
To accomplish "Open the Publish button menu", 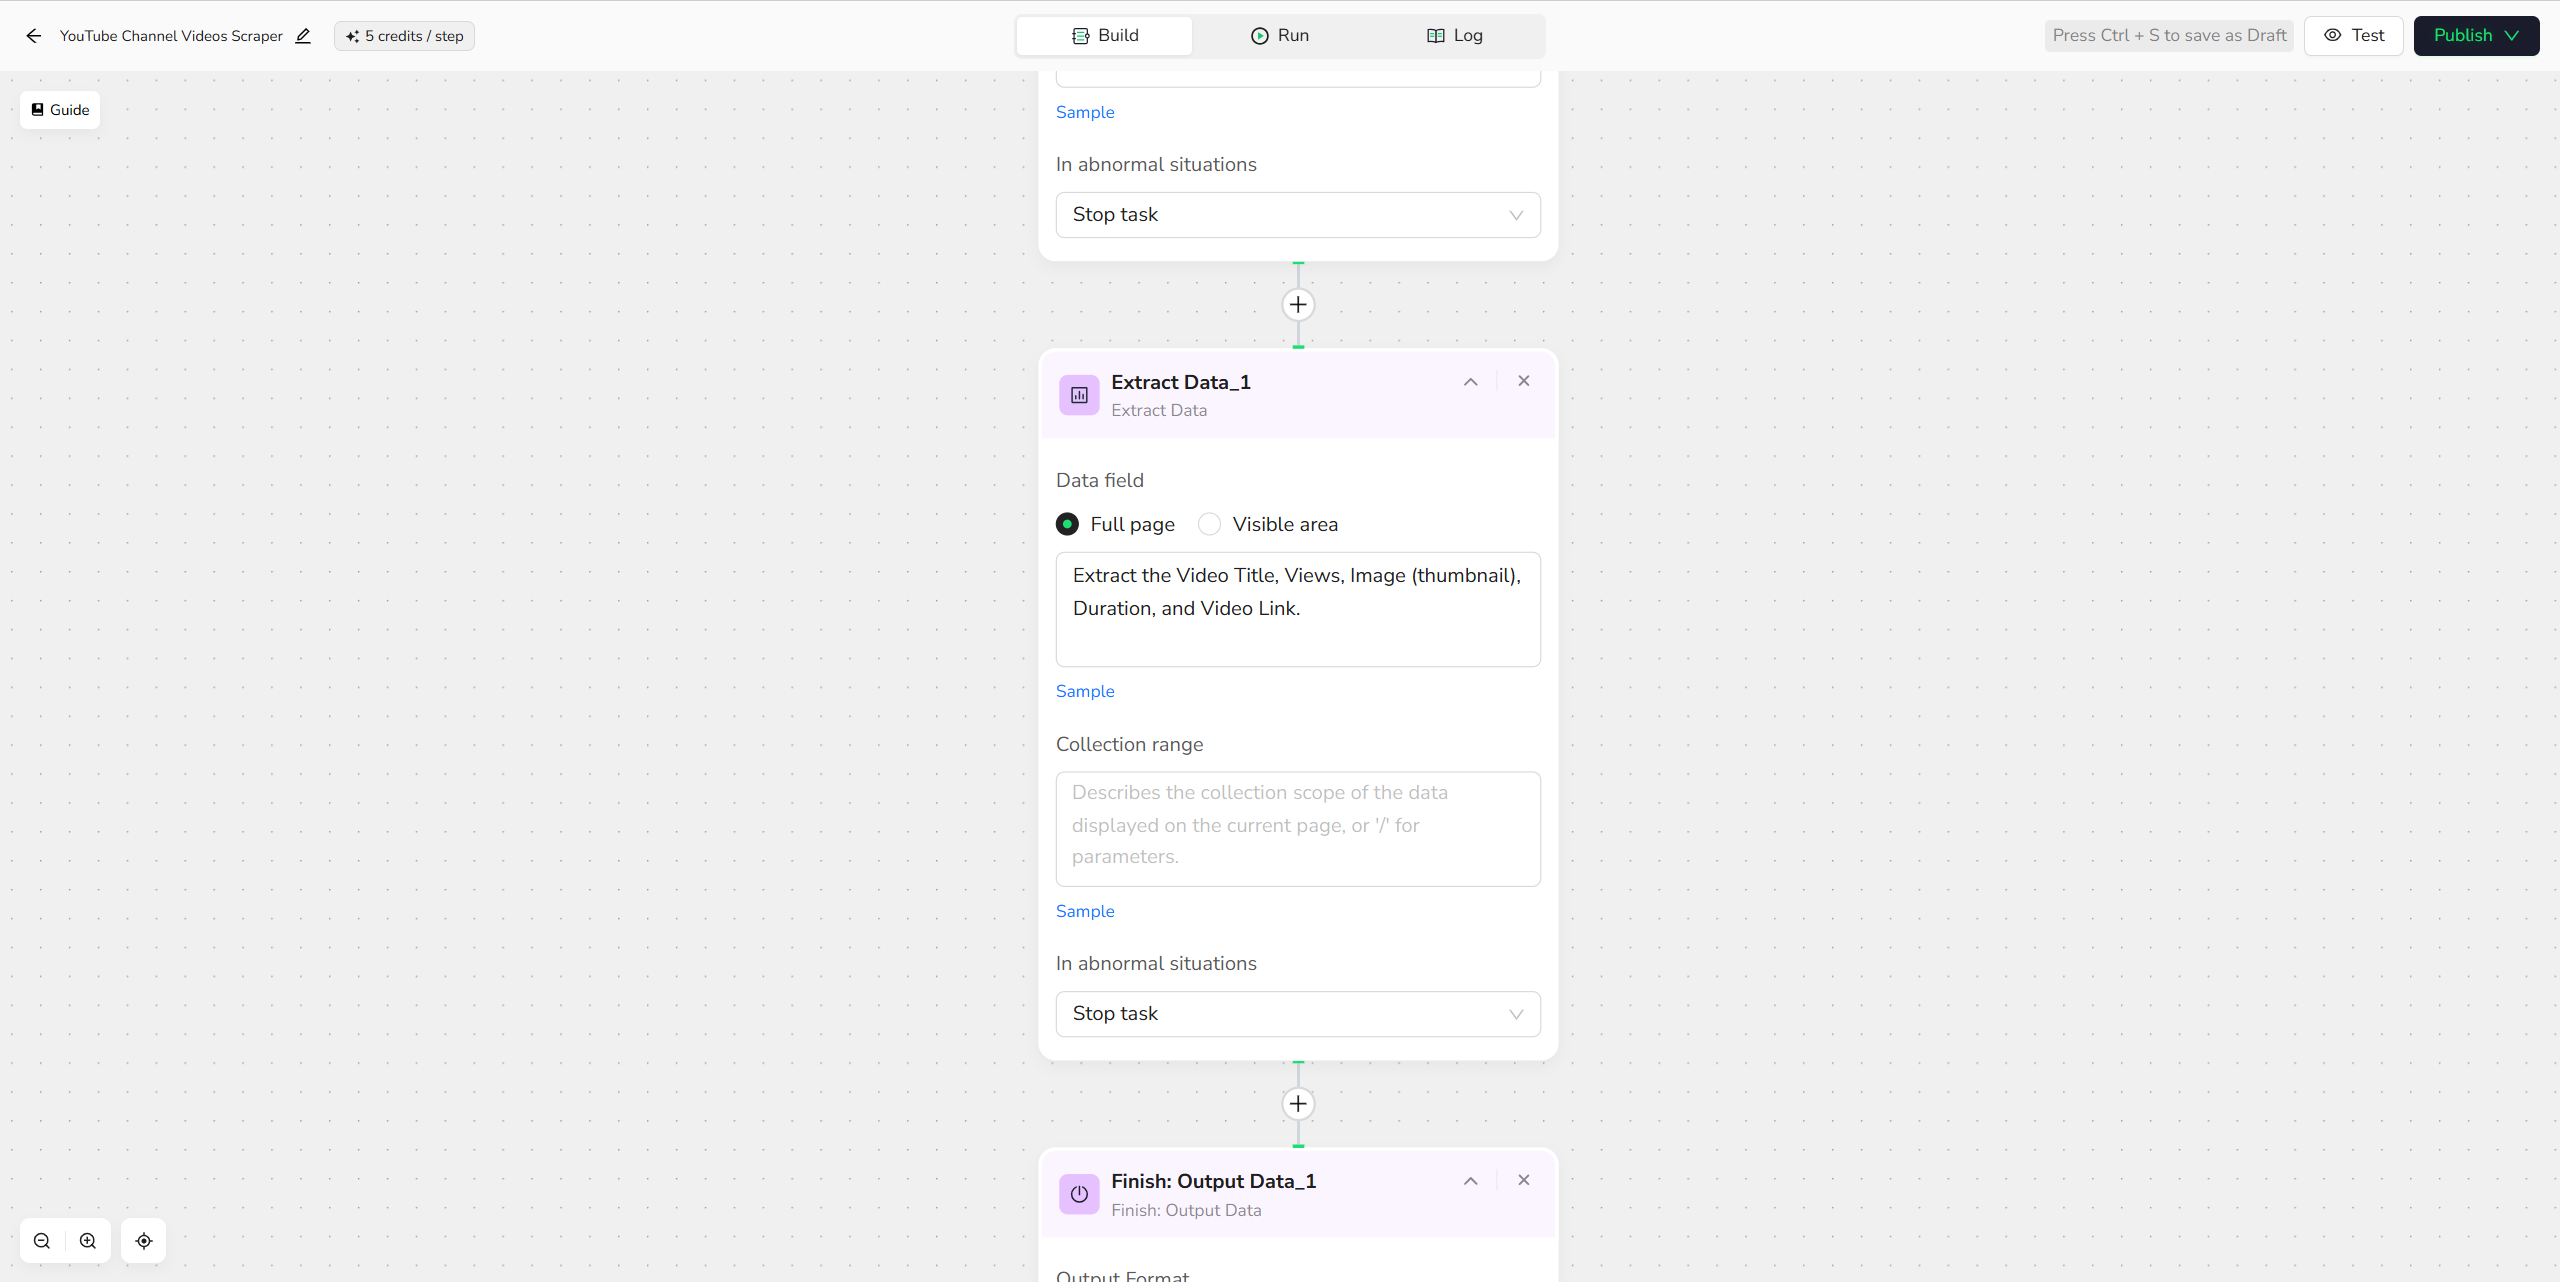I will point(2475,36).
